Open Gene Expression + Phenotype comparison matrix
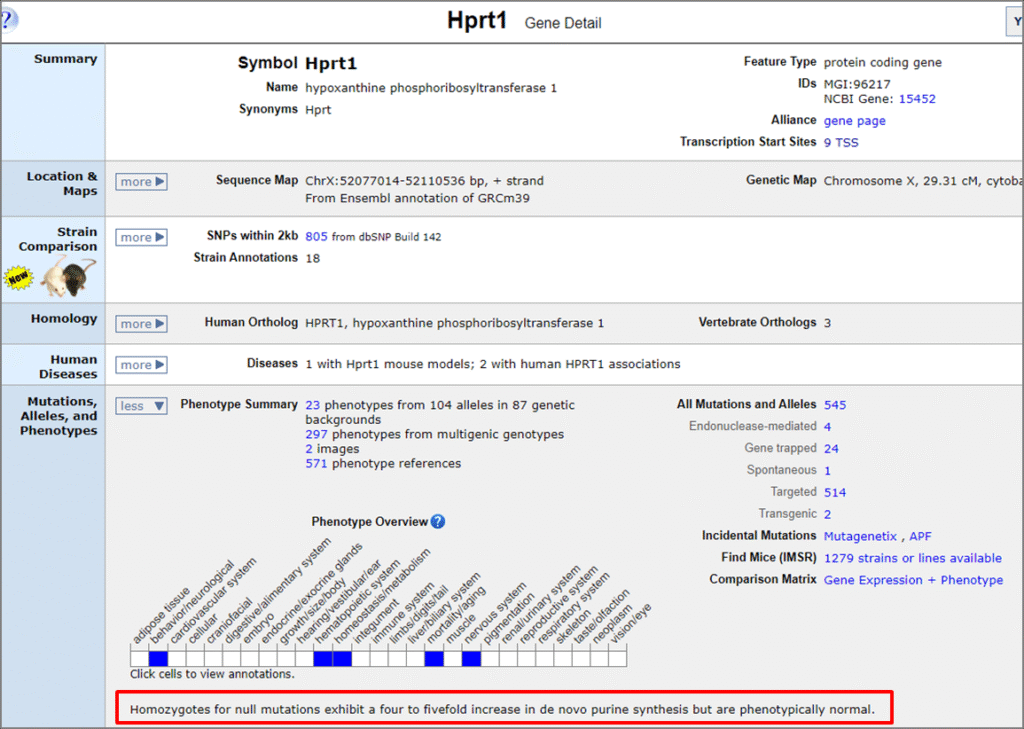This screenshot has height=729, width=1024. [913, 580]
